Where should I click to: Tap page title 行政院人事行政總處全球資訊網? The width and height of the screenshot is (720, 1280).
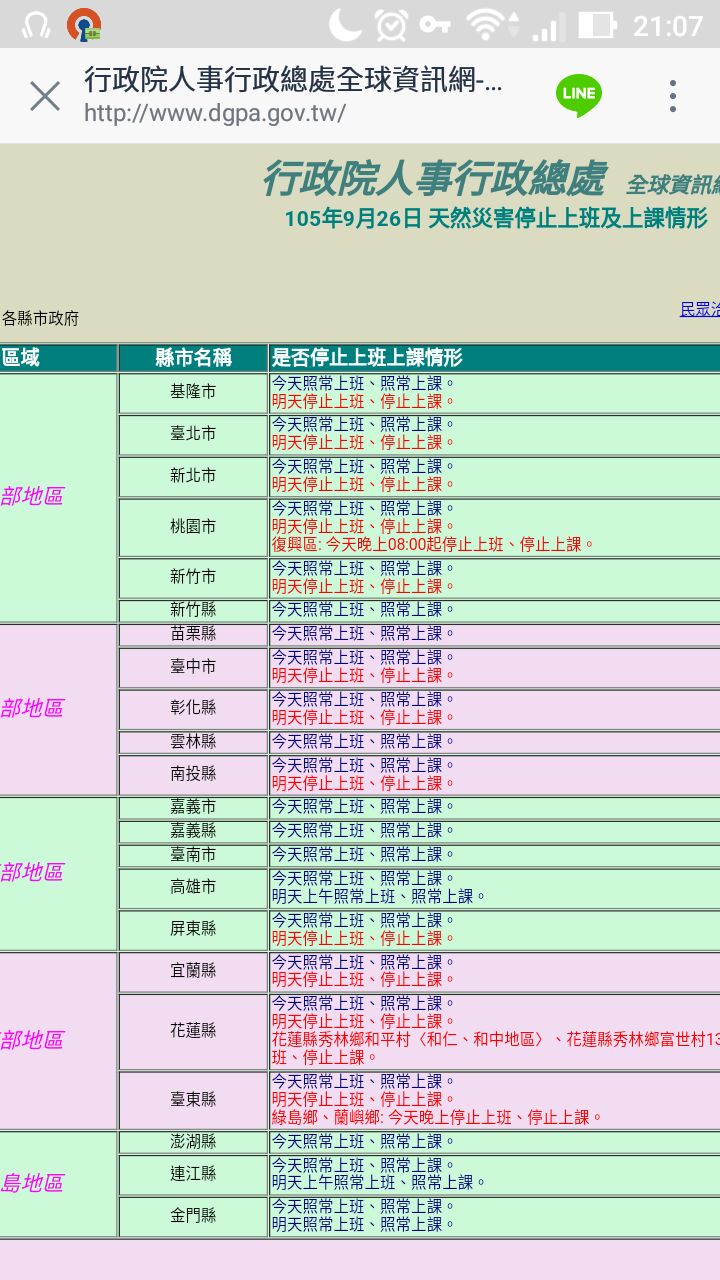pyautogui.click(x=293, y=79)
